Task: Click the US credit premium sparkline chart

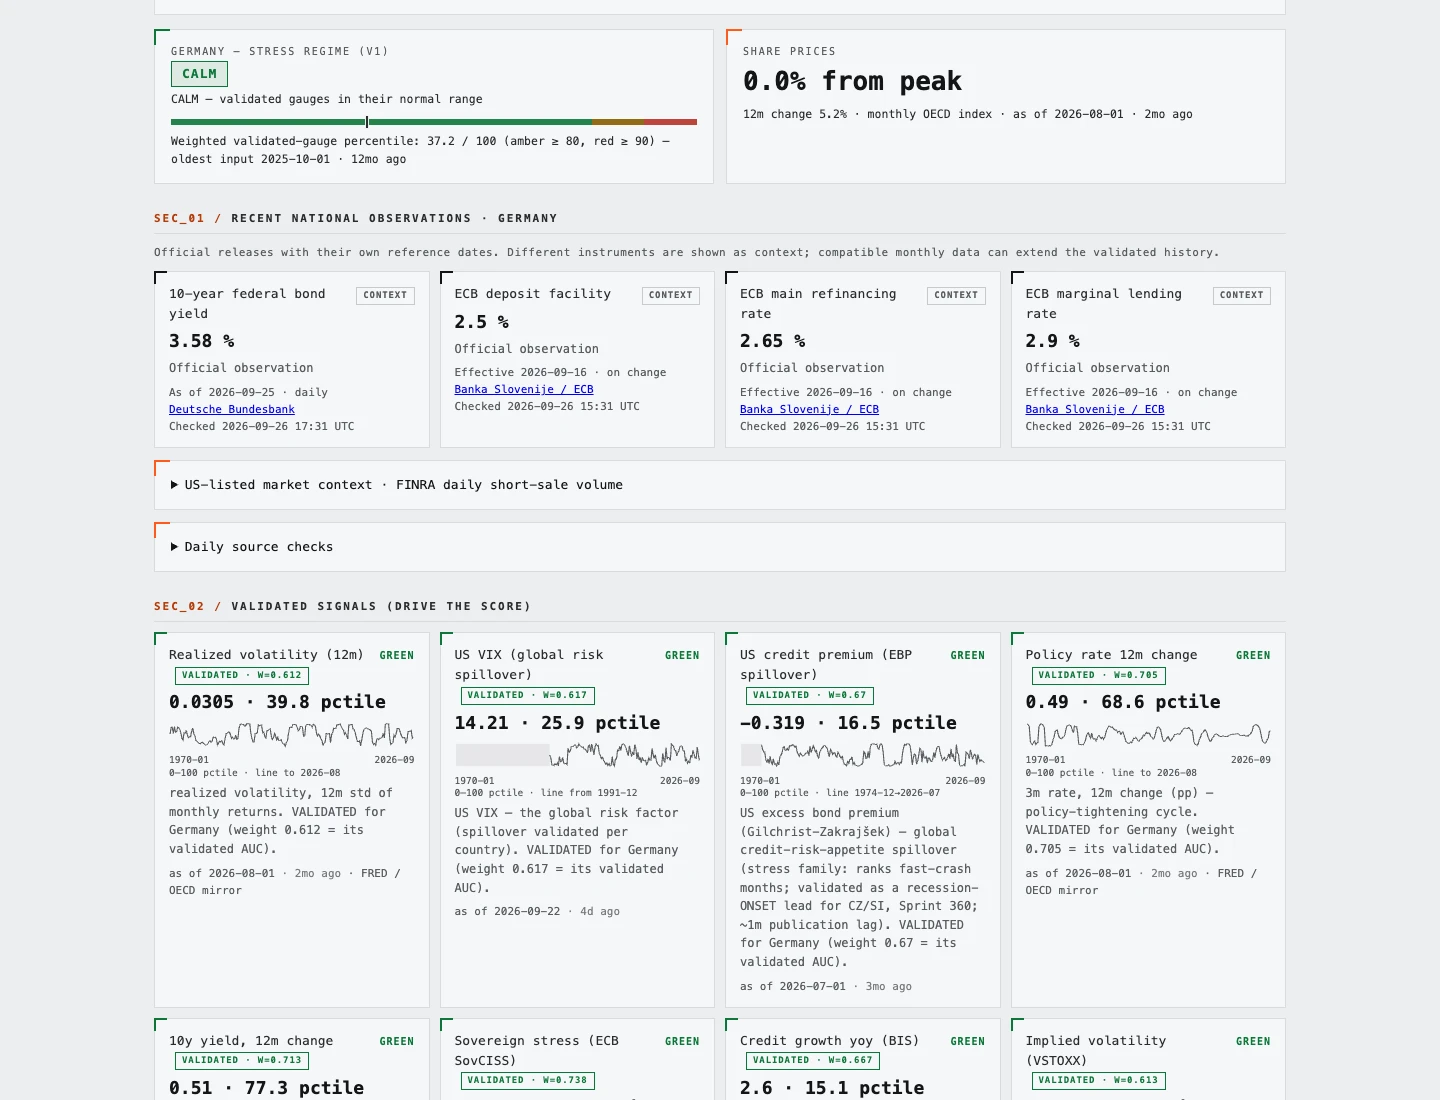Action: click(862, 755)
